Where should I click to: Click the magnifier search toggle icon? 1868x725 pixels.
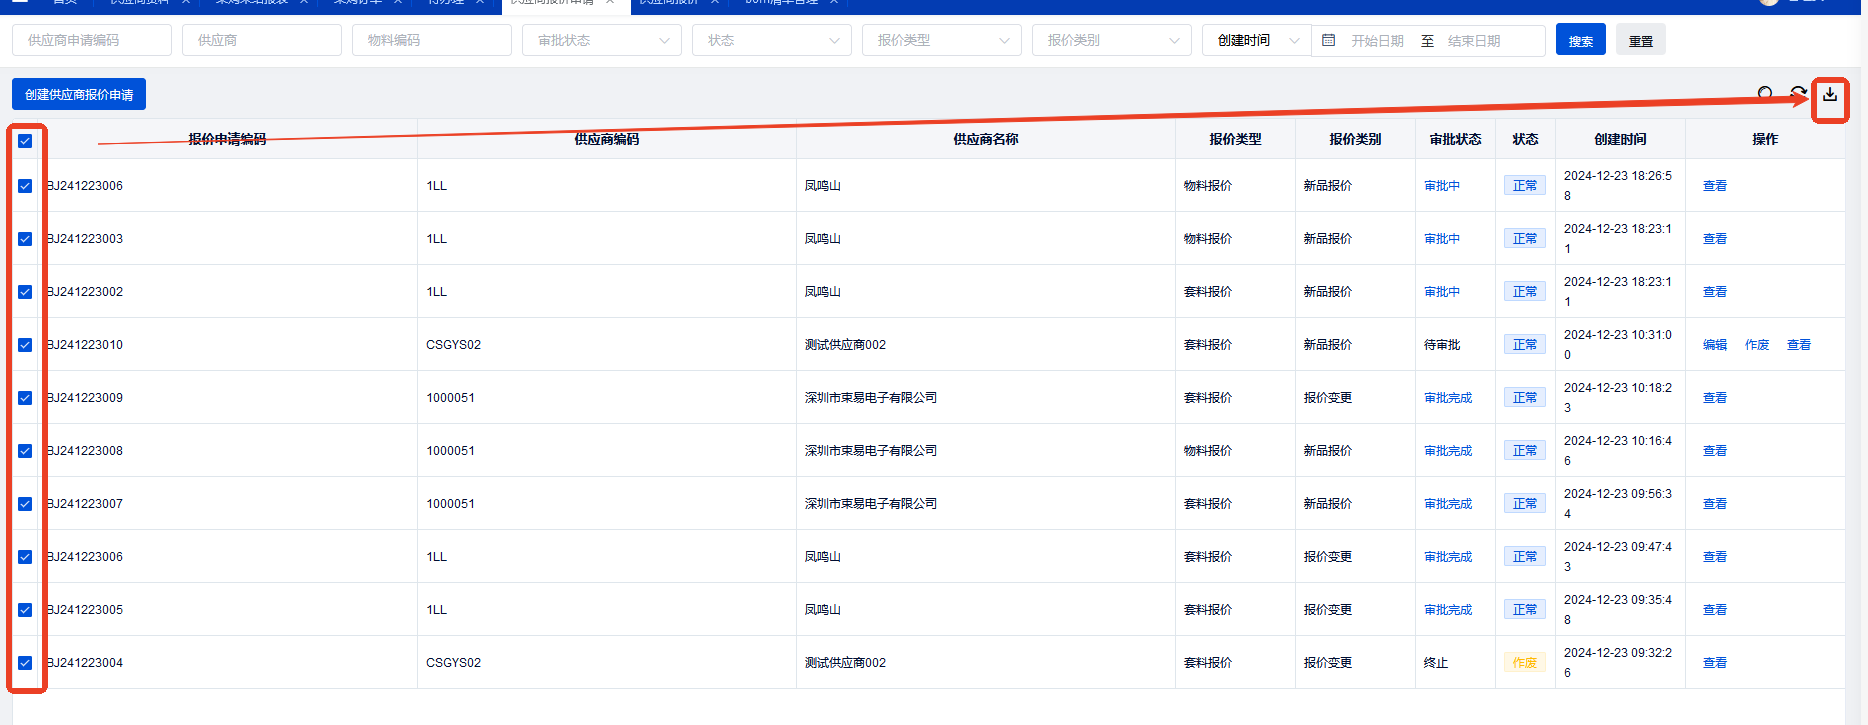(1766, 94)
